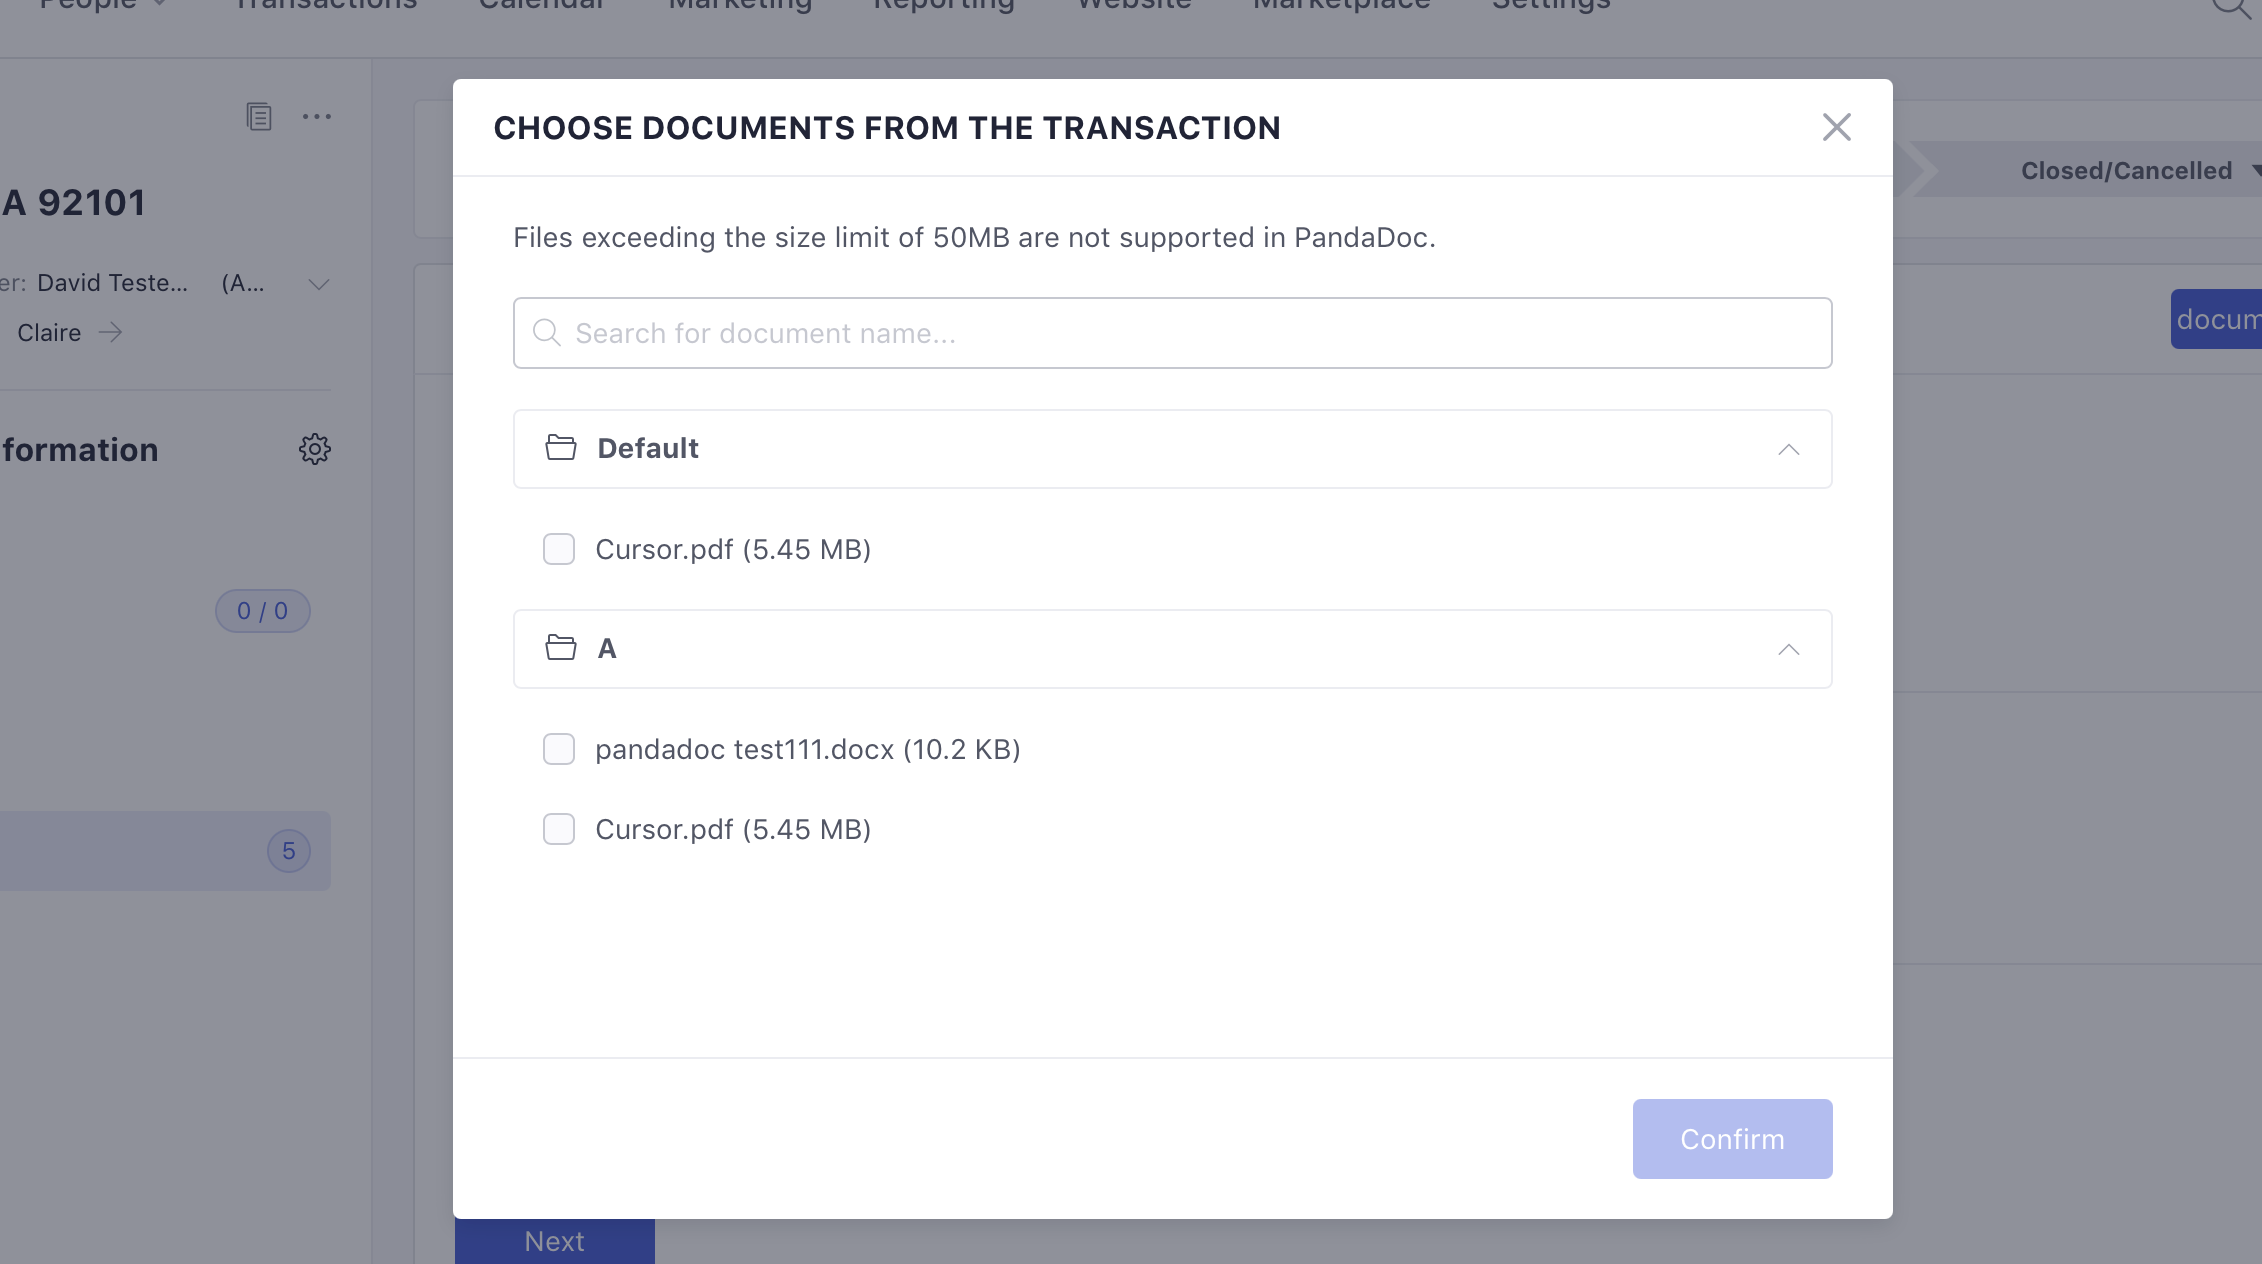
Task: Check Cursor.pdf under folder A
Action: coord(559,829)
